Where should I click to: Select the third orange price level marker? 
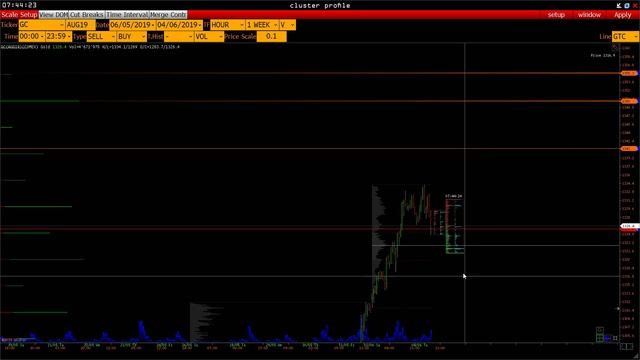coord(629,149)
